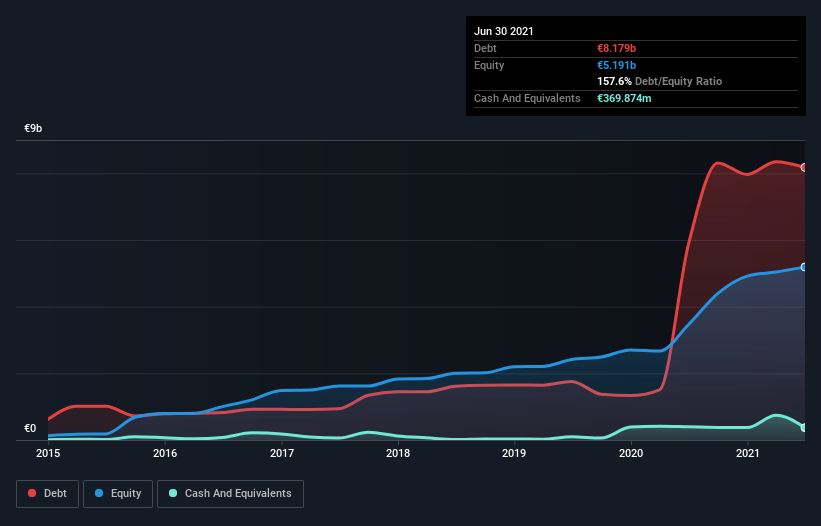The image size is (821, 526).
Task: Click the €5.191b equity value
Action: [616, 65]
